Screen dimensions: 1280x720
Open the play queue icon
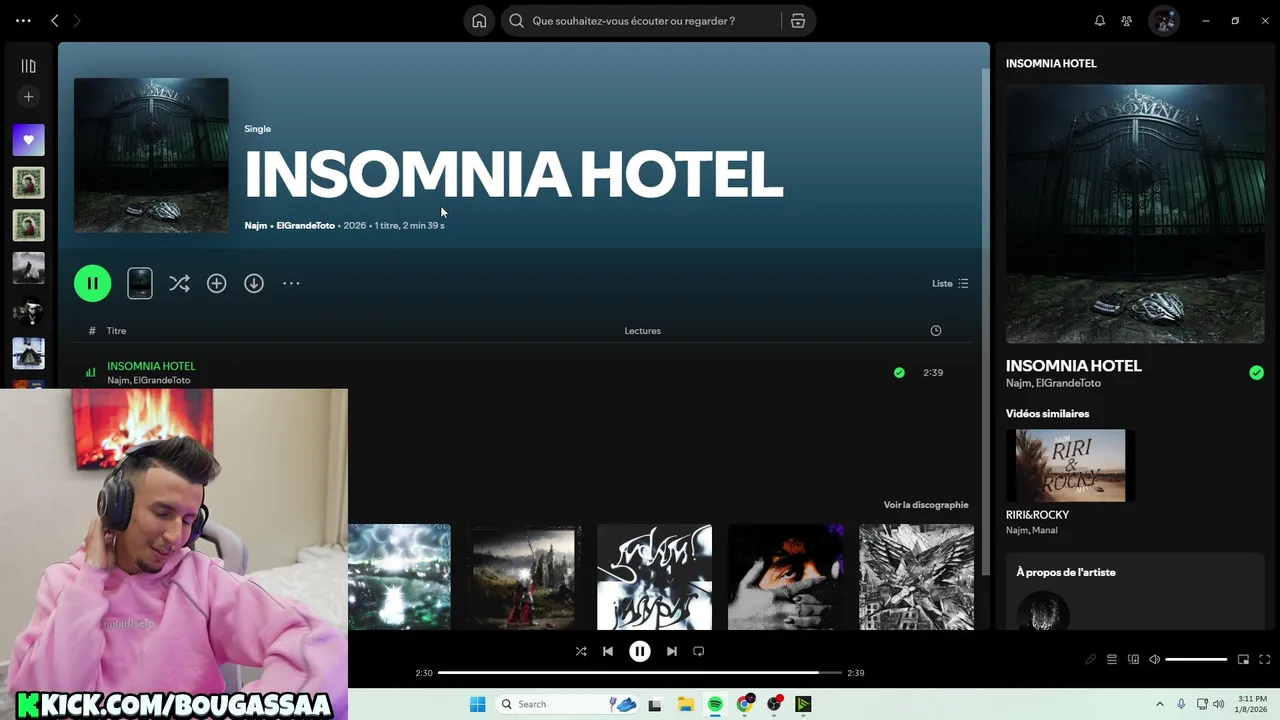[1112, 660]
